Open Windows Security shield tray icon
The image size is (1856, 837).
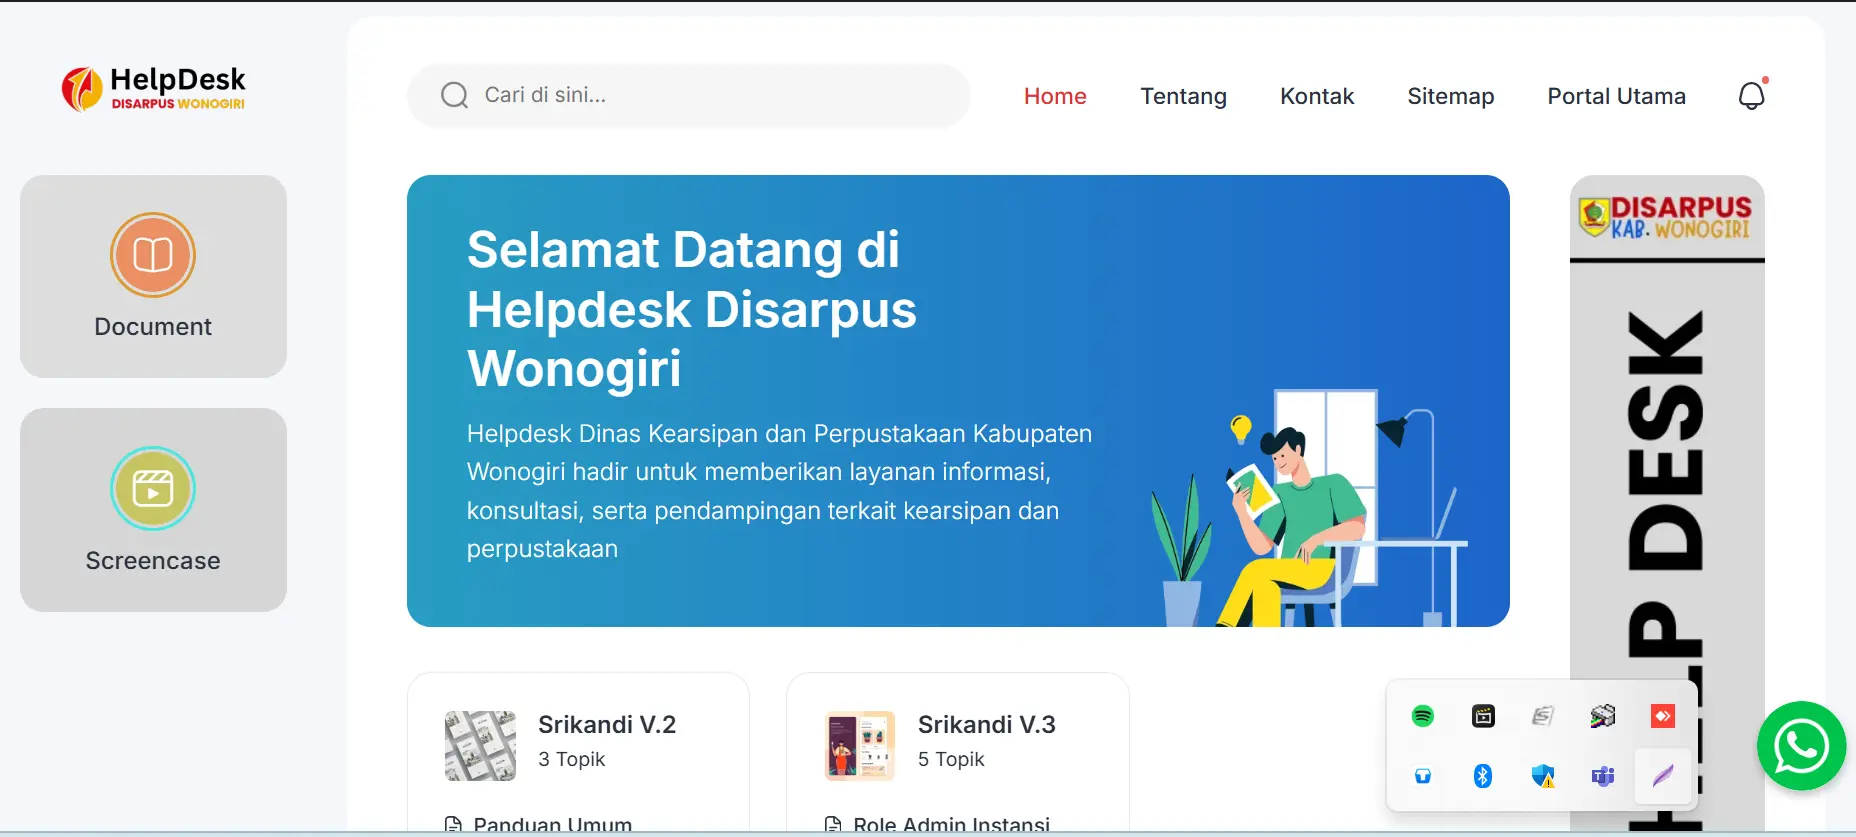[x=1543, y=776]
